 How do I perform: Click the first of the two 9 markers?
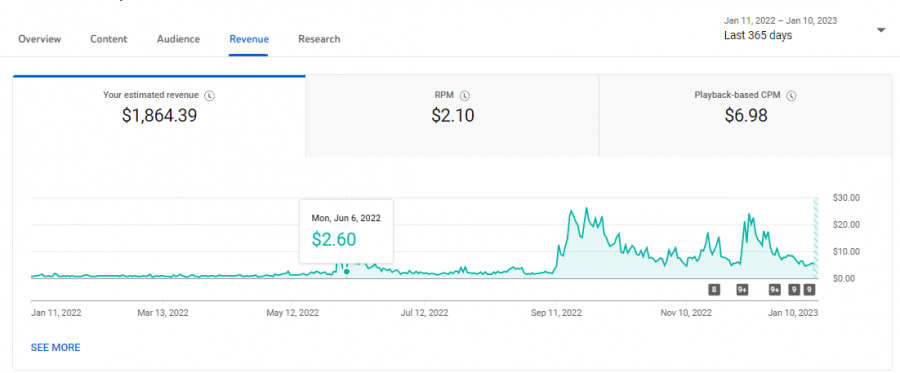click(x=794, y=290)
